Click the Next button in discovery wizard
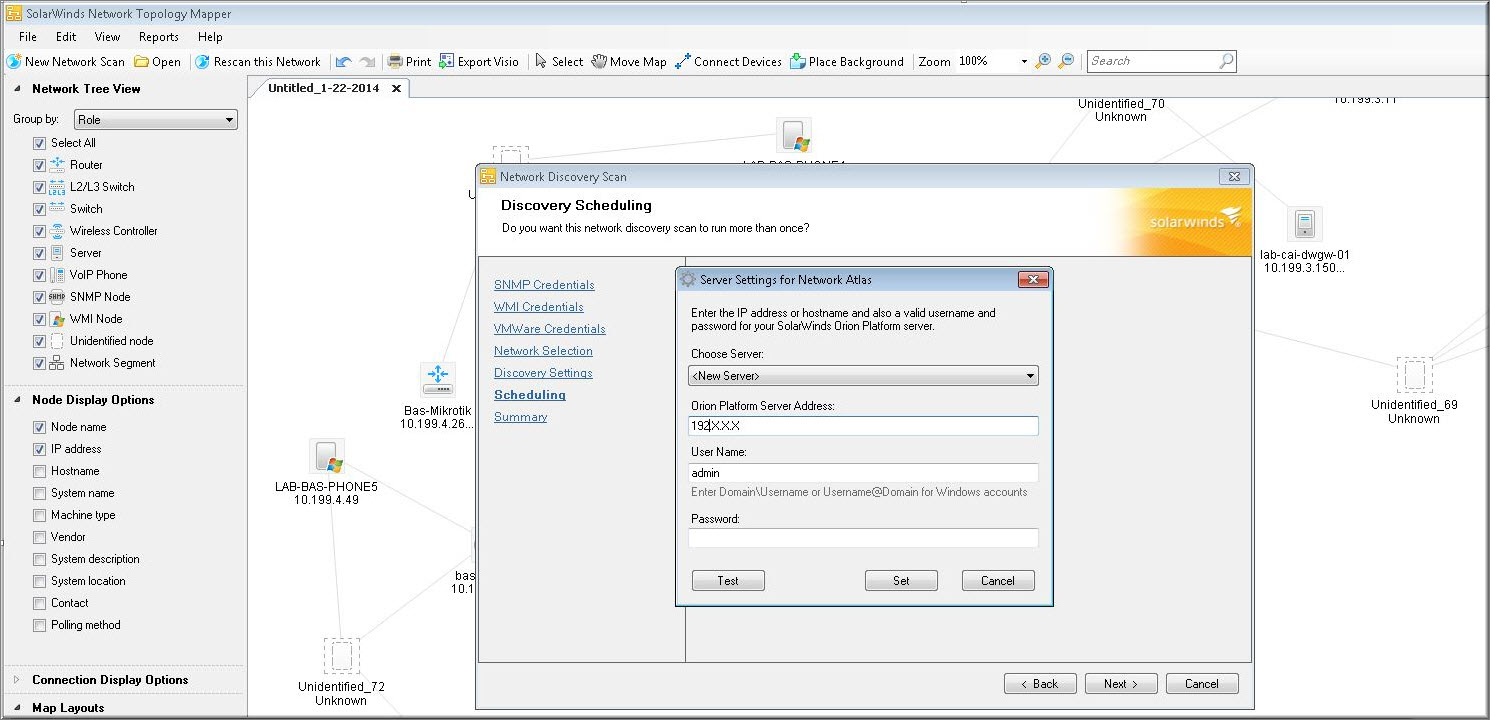The height and width of the screenshot is (720, 1490). (1121, 684)
